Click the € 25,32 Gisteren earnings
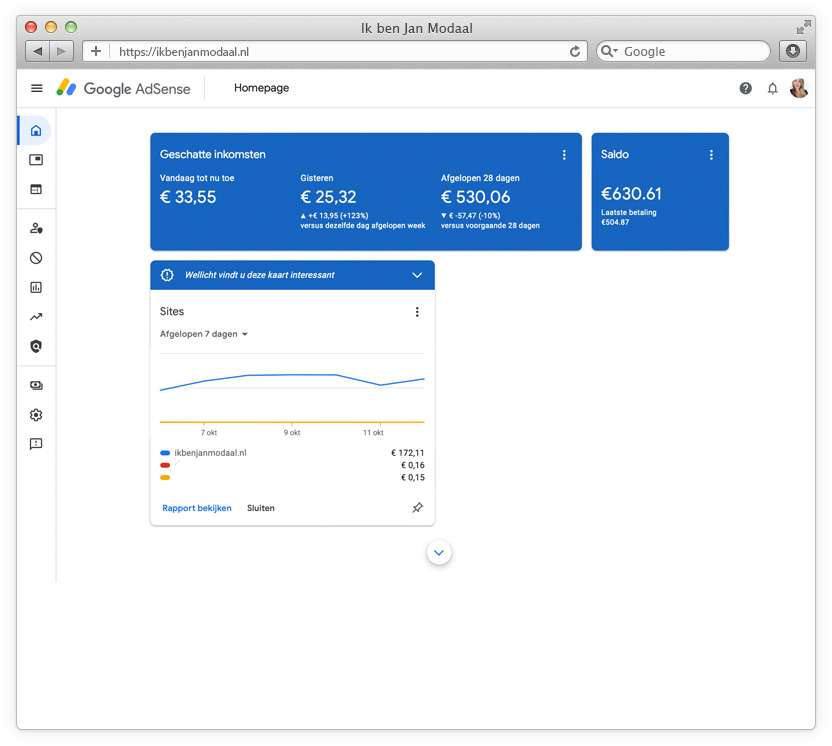 pyautogui.click(x=328, y=197)
